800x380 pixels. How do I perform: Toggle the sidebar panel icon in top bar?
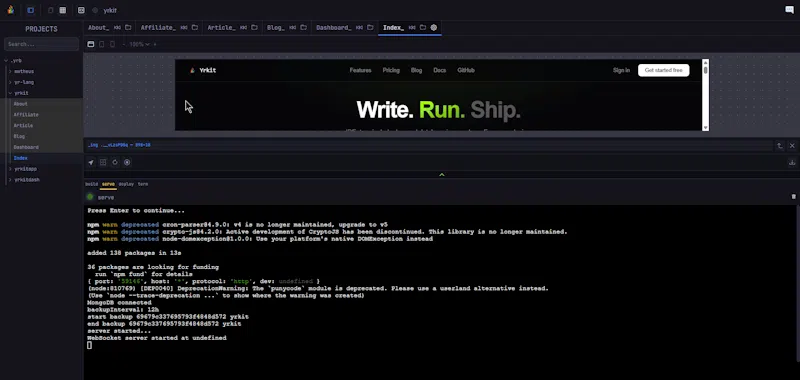coord(31,10)
